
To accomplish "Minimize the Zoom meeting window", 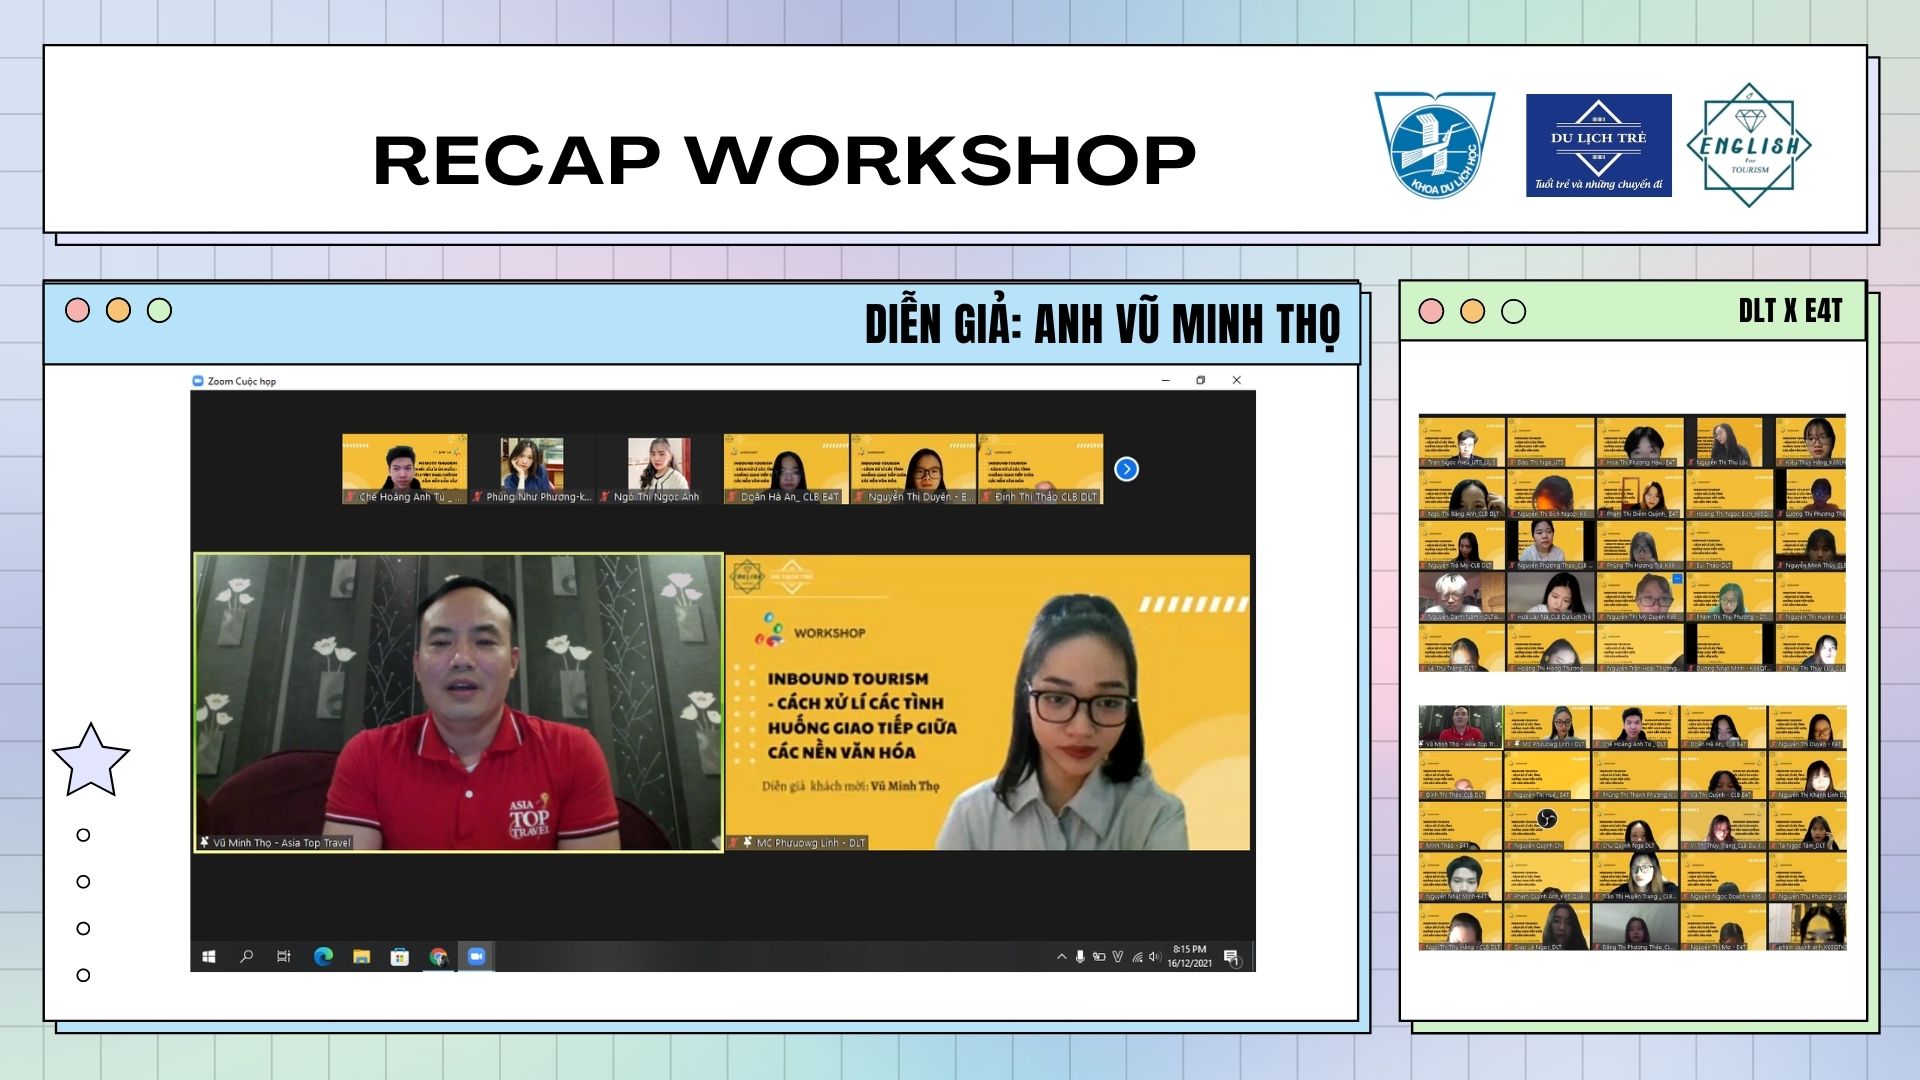I will [x=1165, y=380].
